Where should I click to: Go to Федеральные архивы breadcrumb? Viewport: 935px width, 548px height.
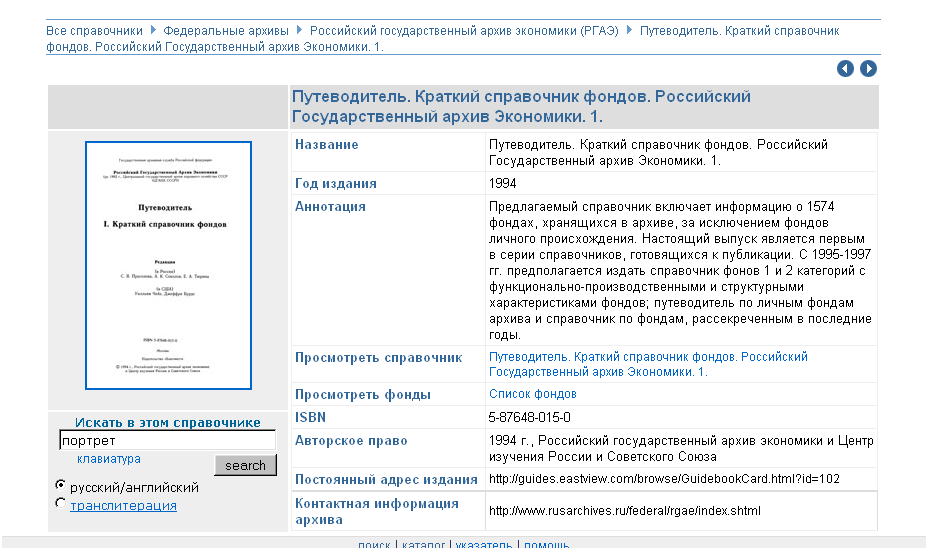pyautogui.click(x=226, y=31)
